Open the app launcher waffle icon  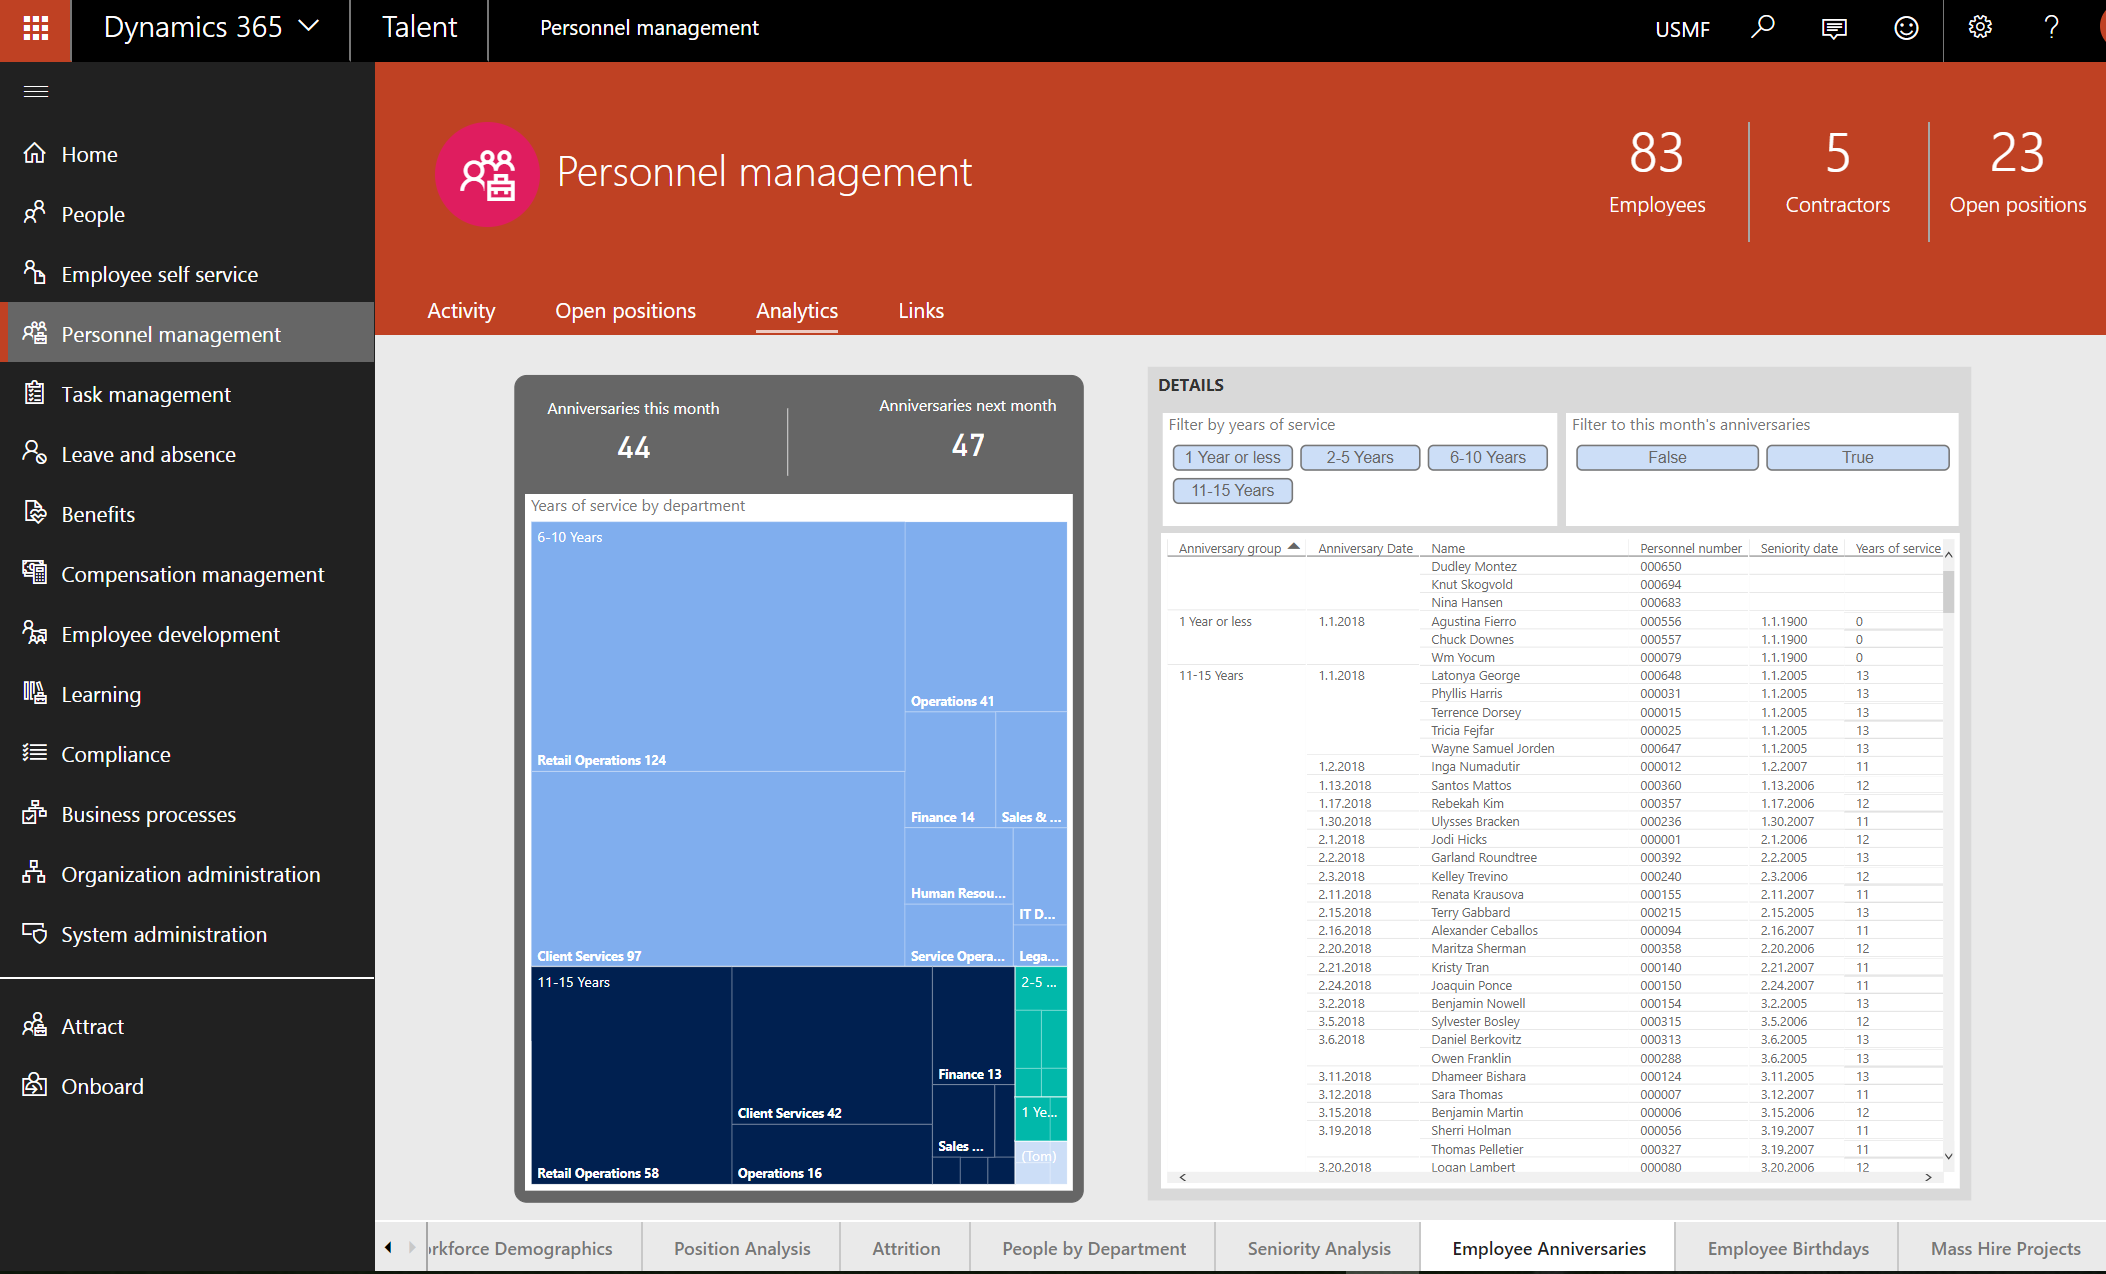click(36, 28)
